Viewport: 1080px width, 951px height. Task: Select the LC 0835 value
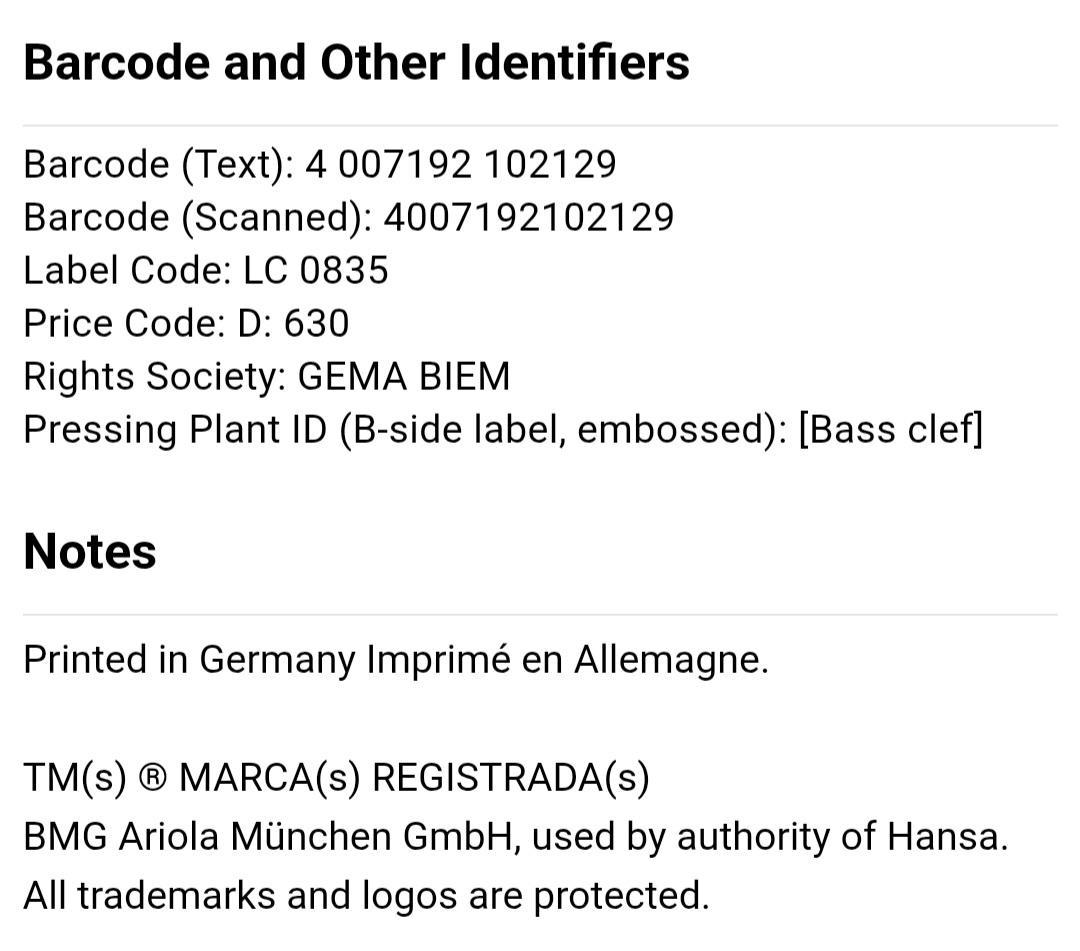pyautogui.click(x=316, y=271)
